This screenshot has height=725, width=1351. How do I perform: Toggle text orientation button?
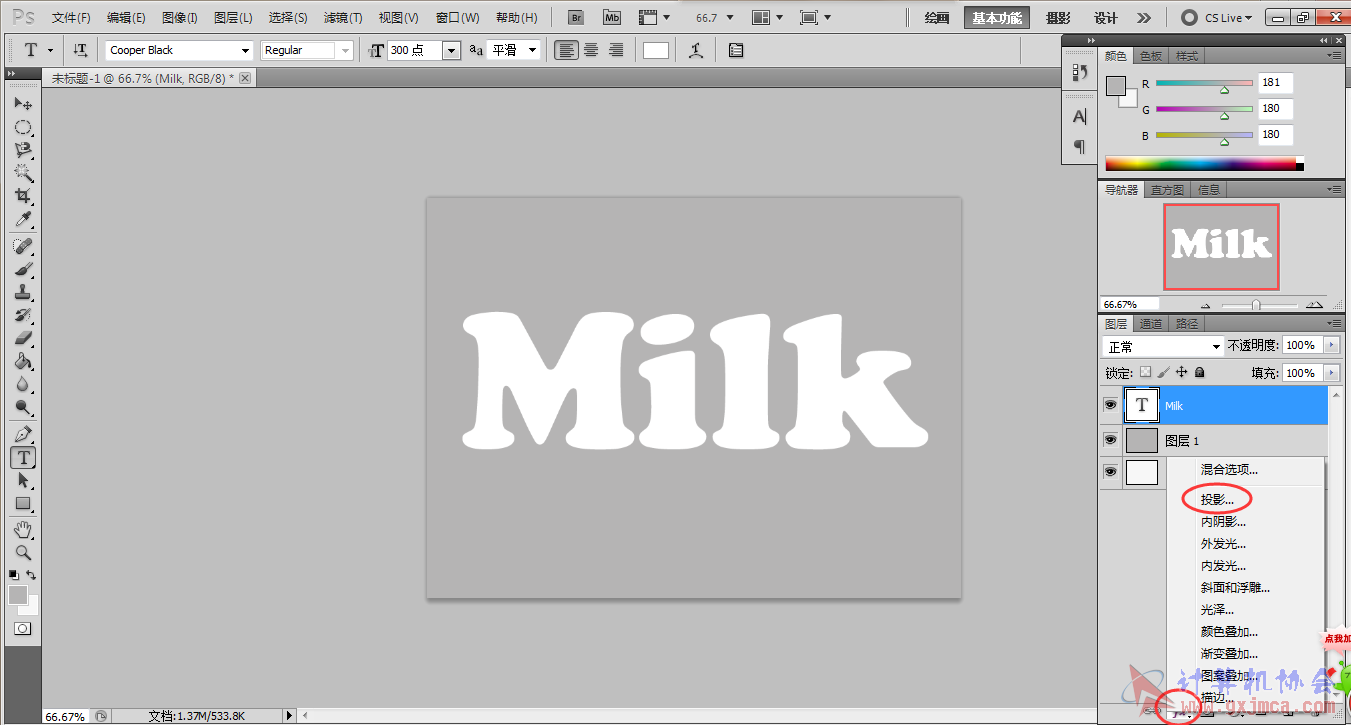(80, 50)
